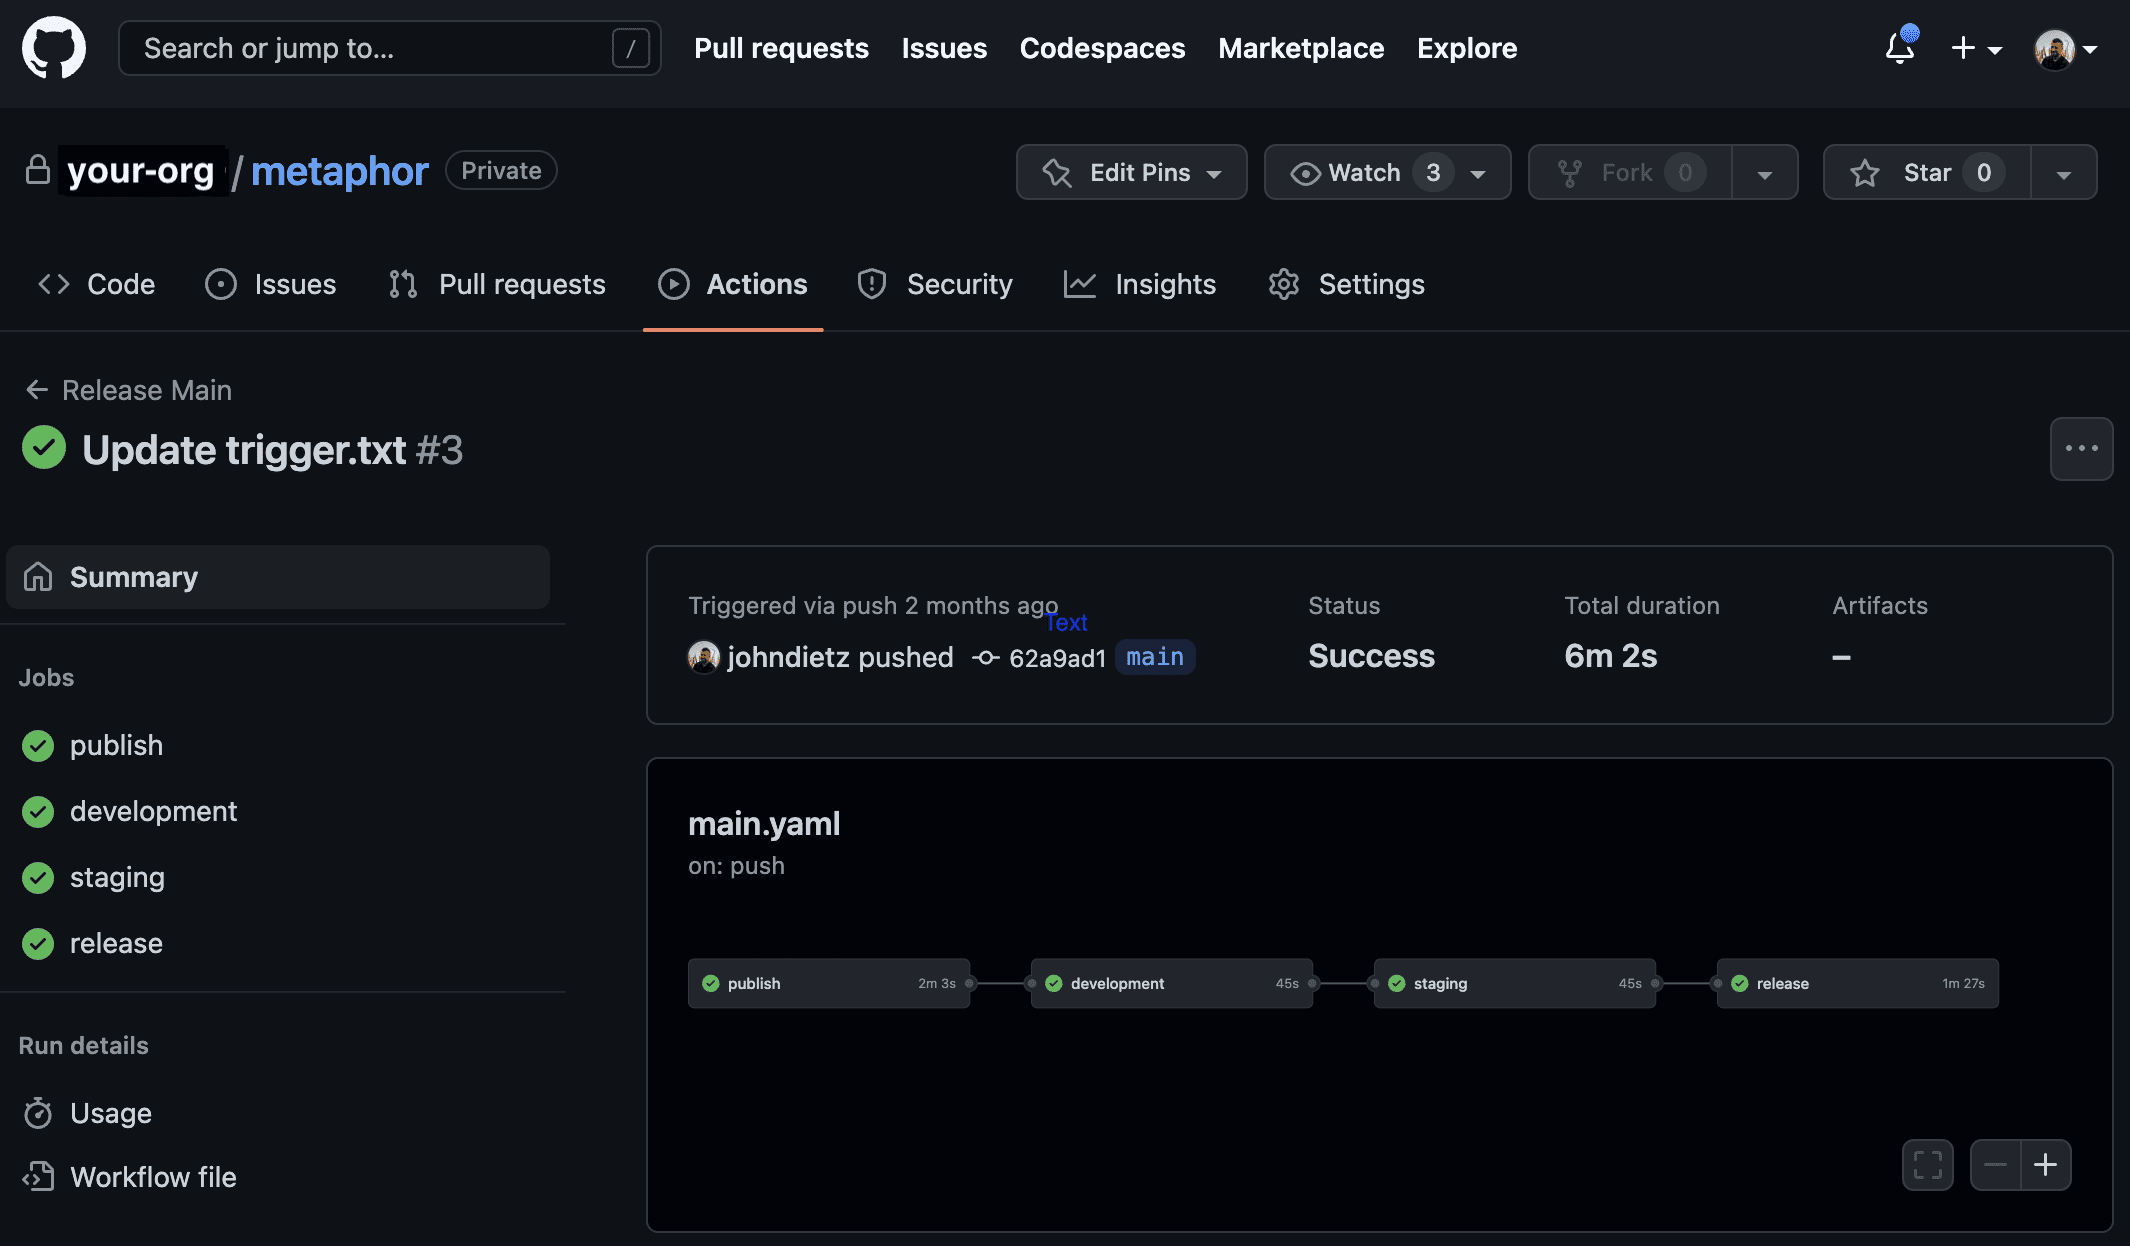Viewport: 2130px width, 1246px height.
Task: Switch to the Insights tab
Action: pyautogui.click(x=1140, y=284)
